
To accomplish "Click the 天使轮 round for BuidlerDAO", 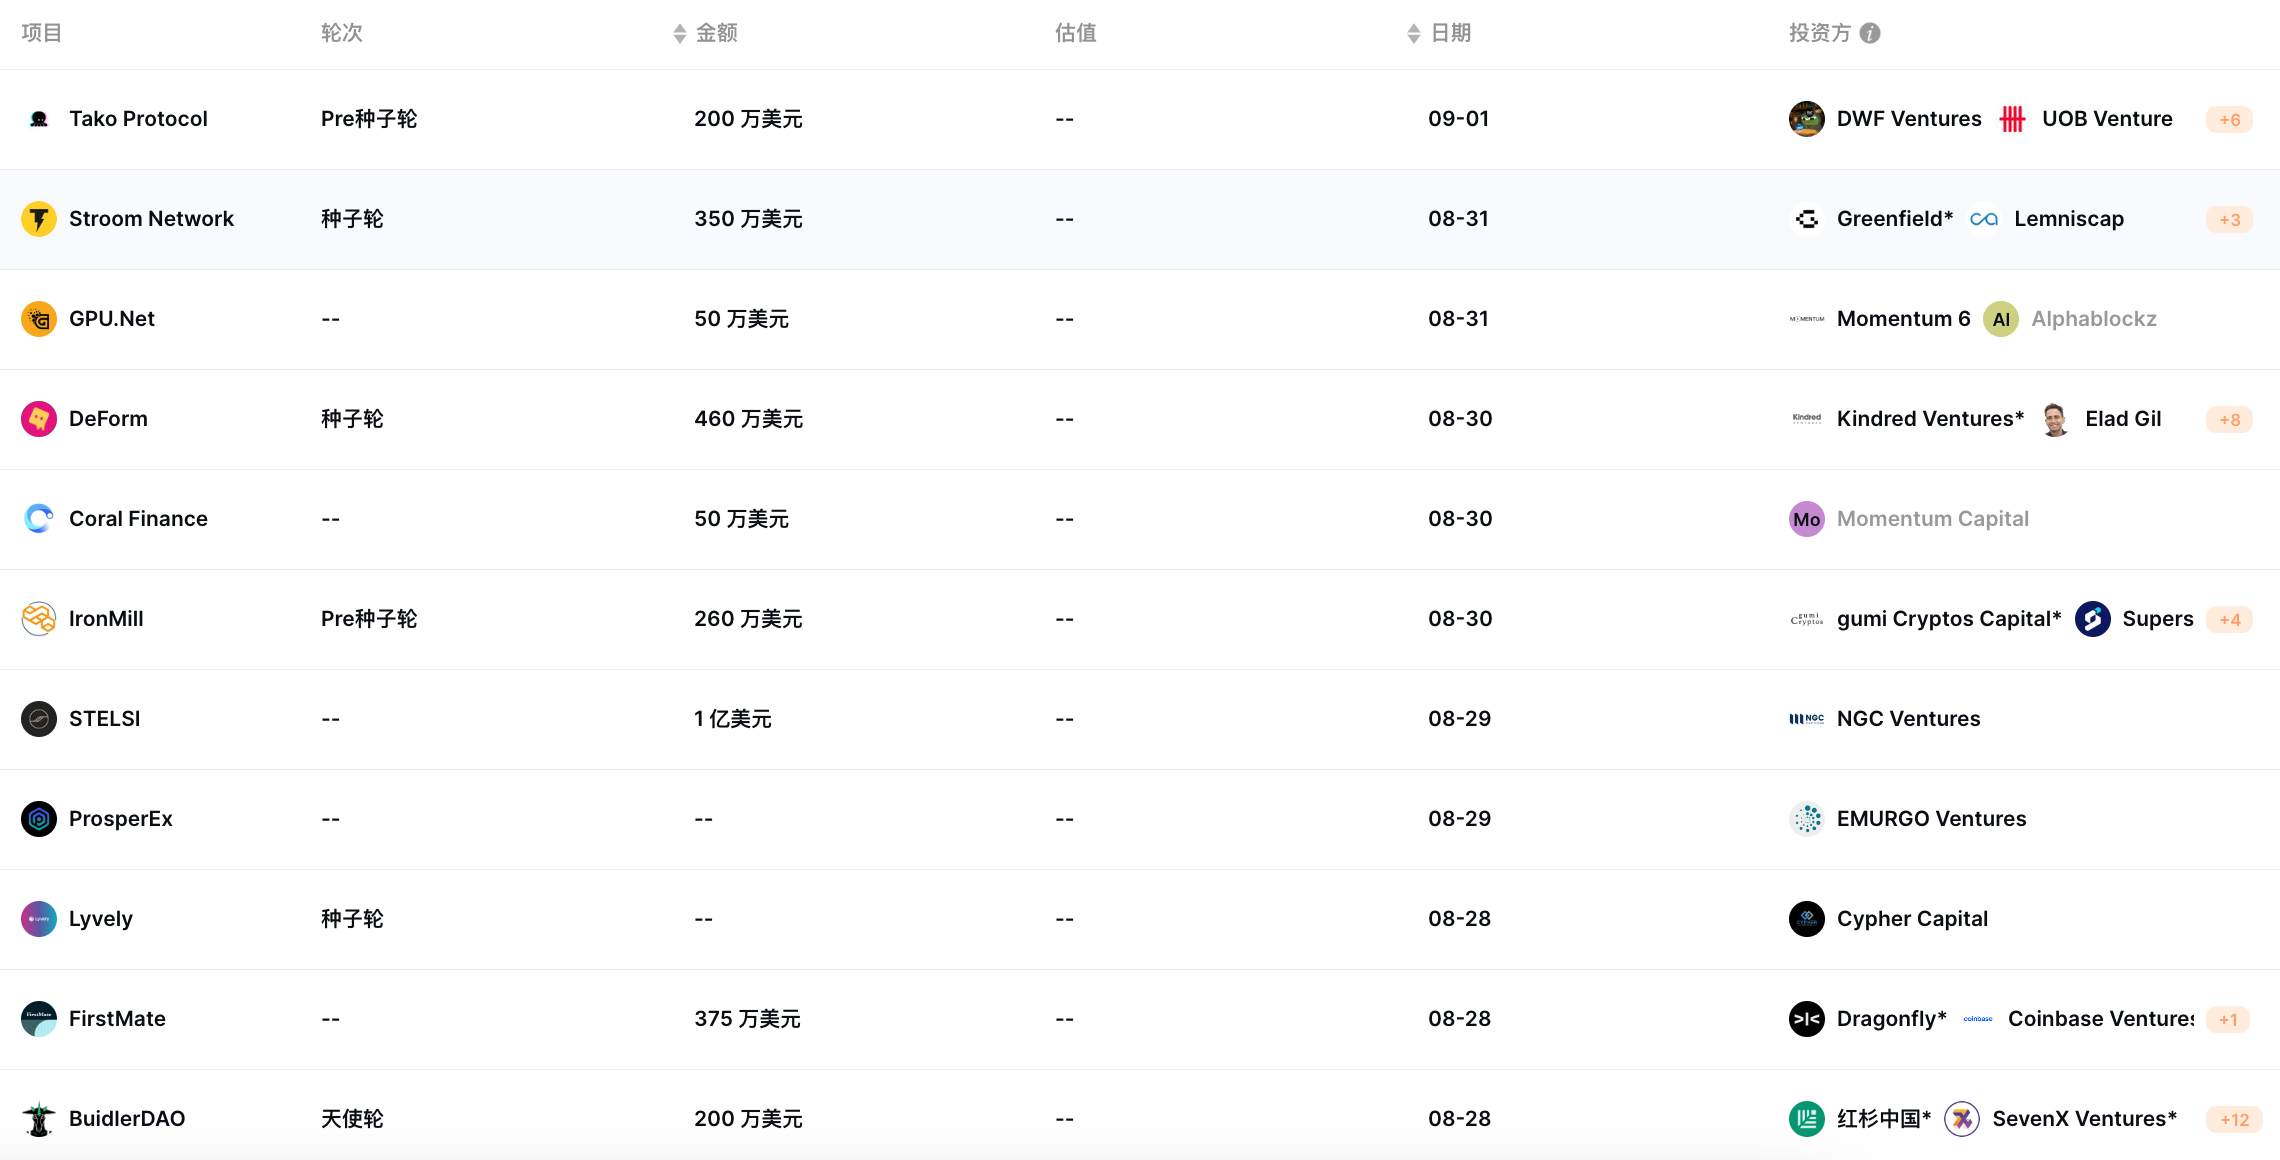I will click(352, 1119).
